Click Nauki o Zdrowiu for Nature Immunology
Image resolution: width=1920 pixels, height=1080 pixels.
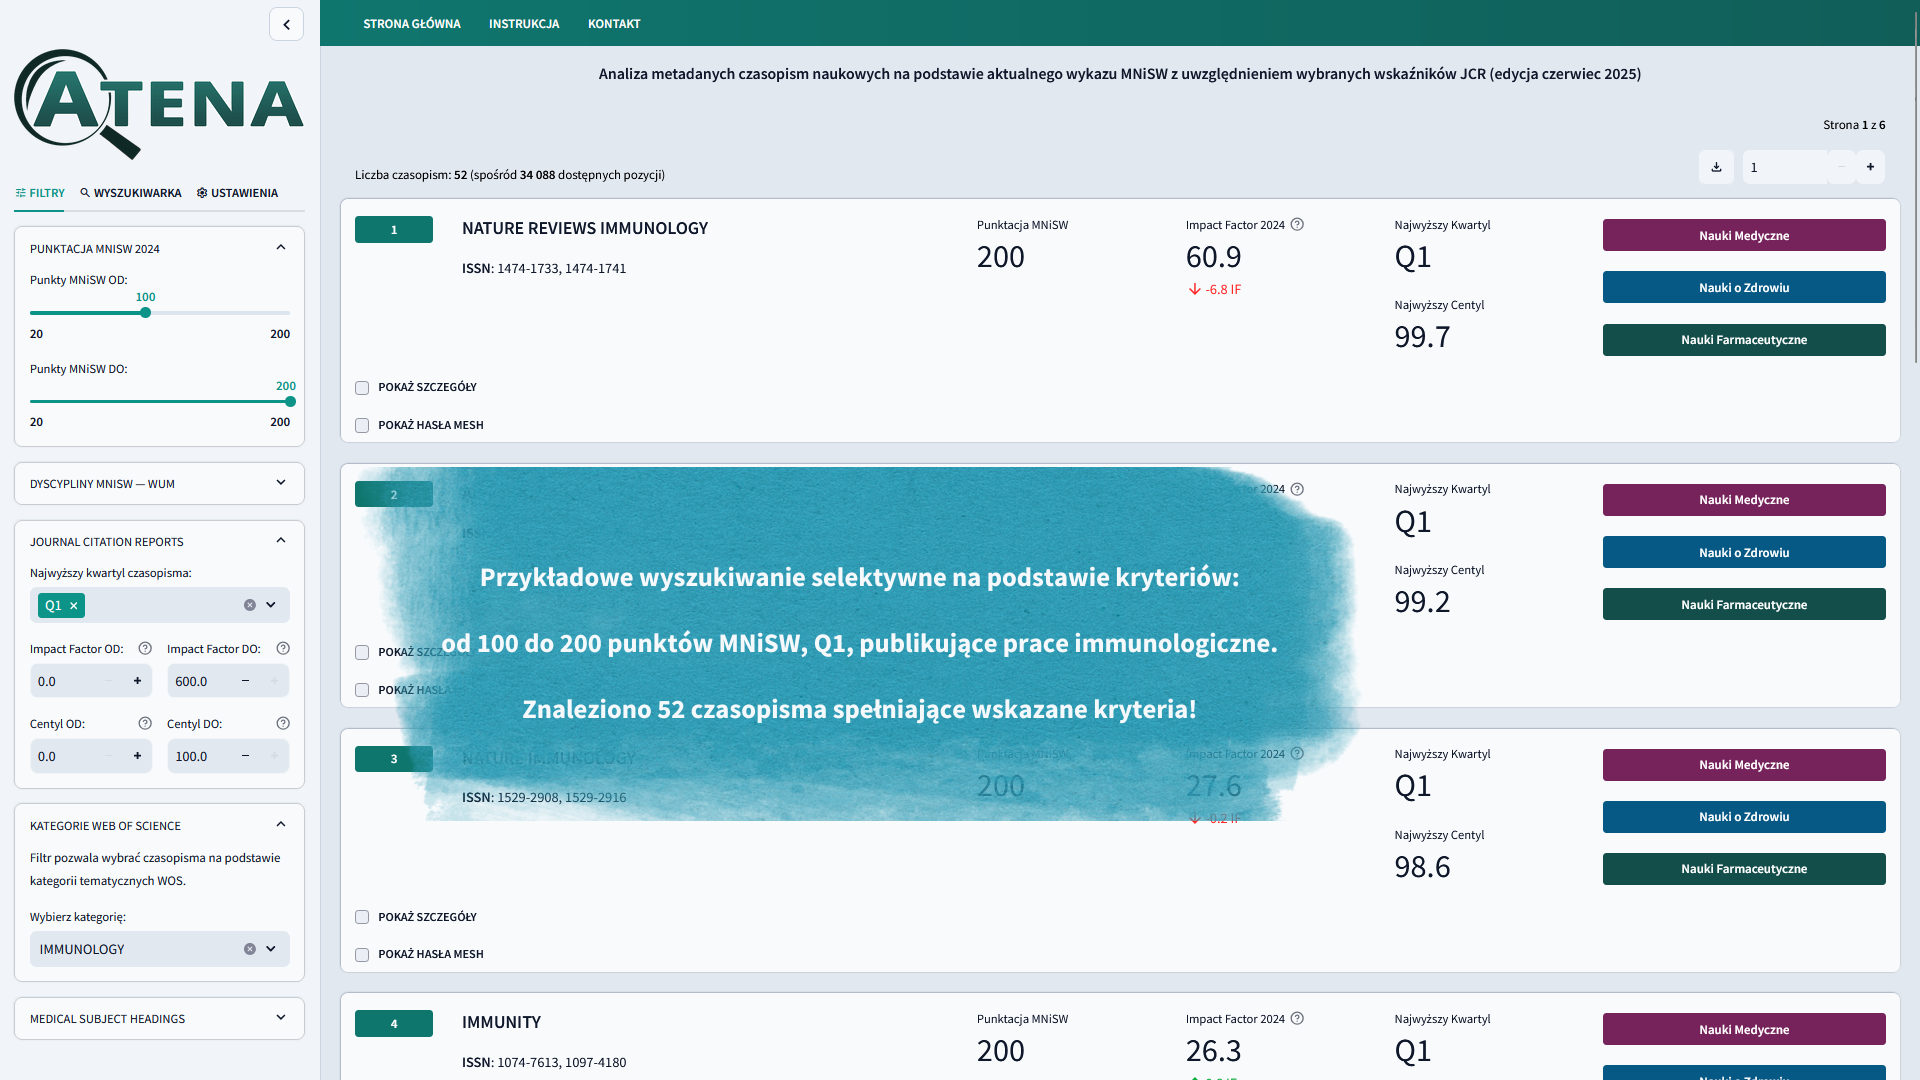pos(1744,817)
